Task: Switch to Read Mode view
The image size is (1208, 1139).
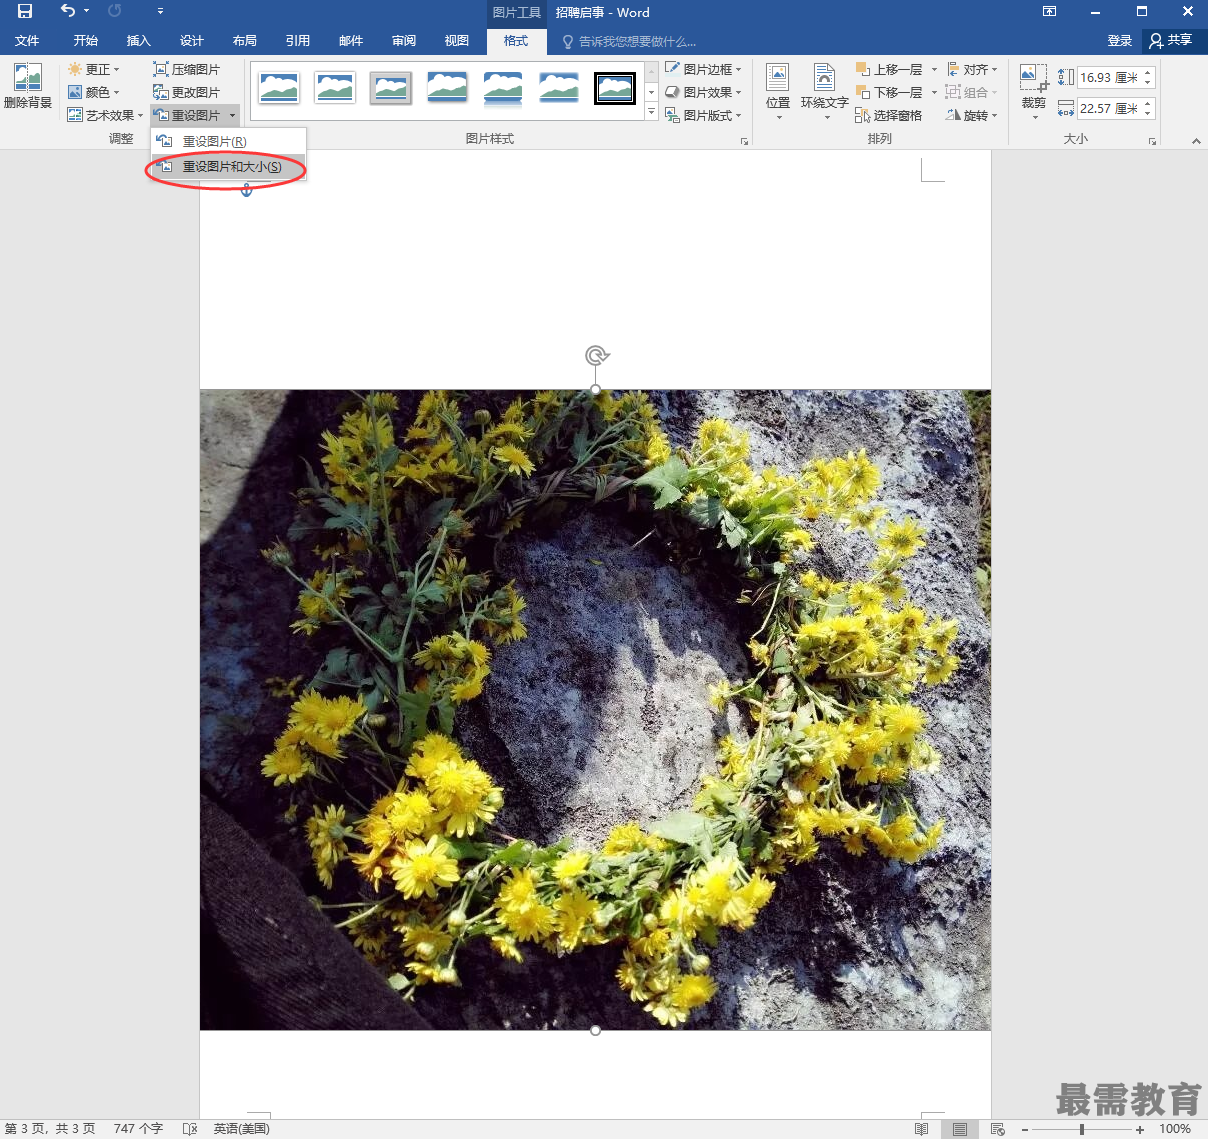Action: [x=922, y=1129]
